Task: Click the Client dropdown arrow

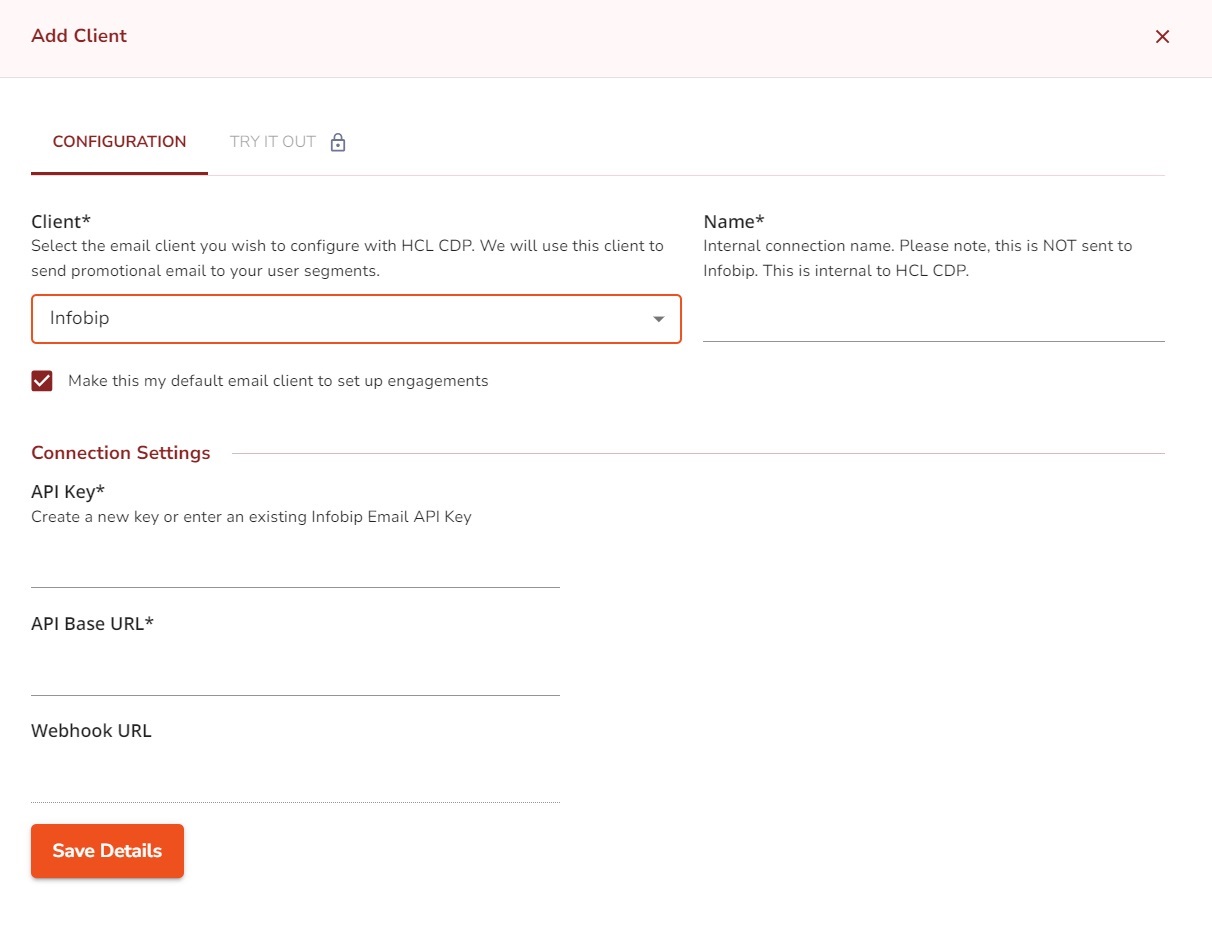Action: [658, 319]
